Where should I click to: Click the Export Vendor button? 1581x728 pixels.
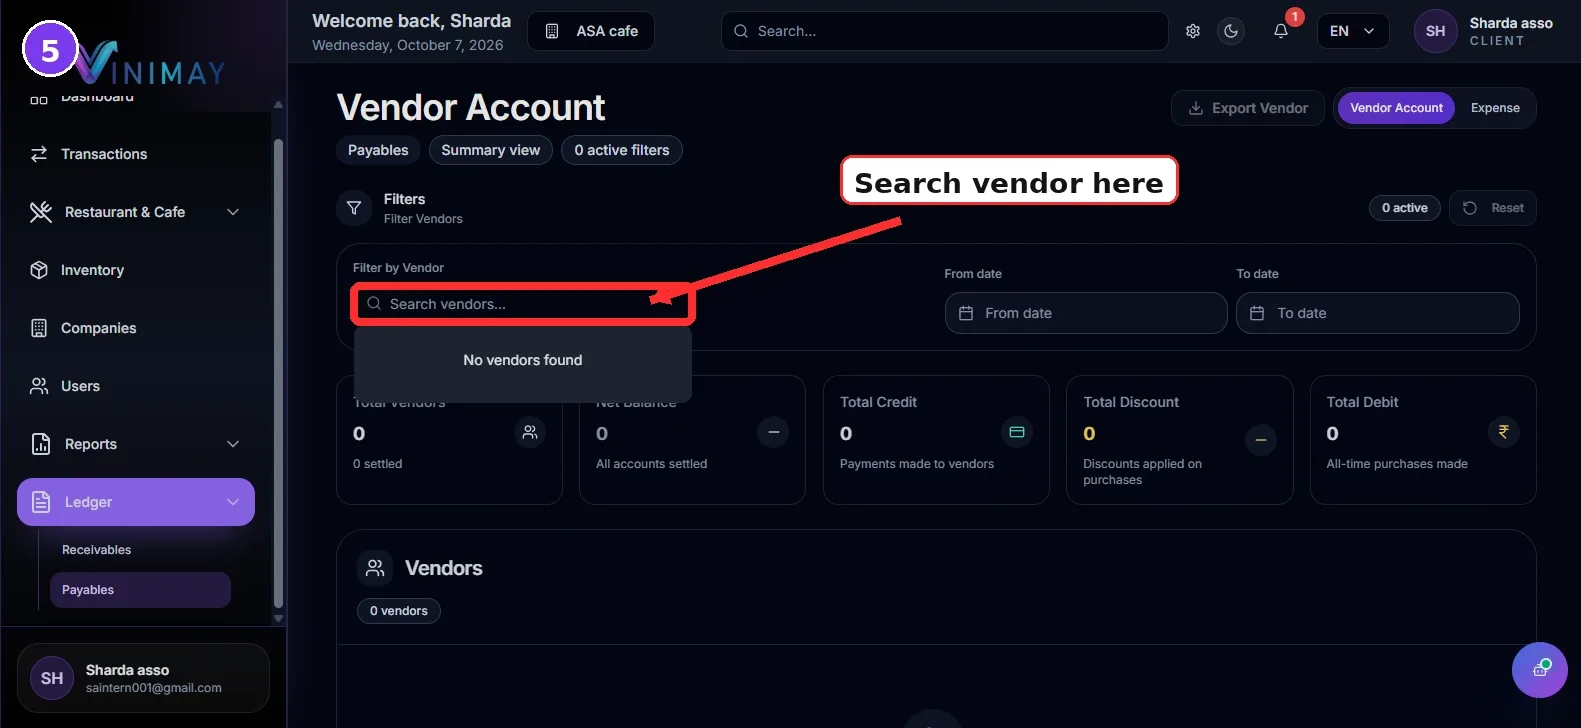coord(1248,108)
